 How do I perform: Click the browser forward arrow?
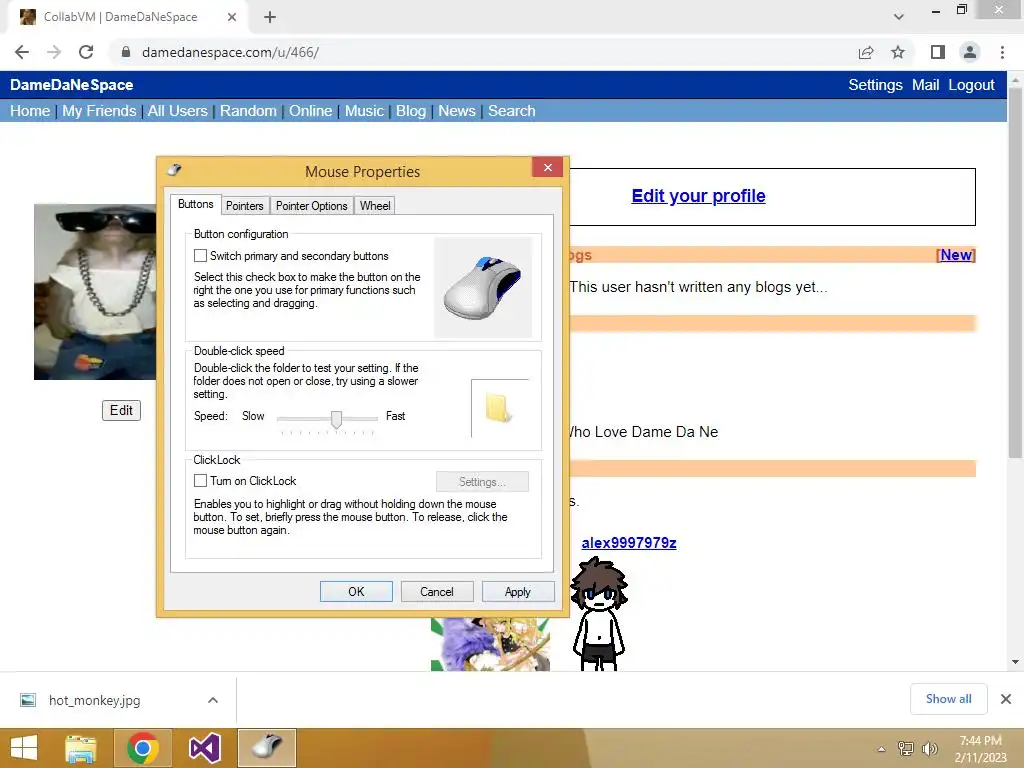point(54,52)
